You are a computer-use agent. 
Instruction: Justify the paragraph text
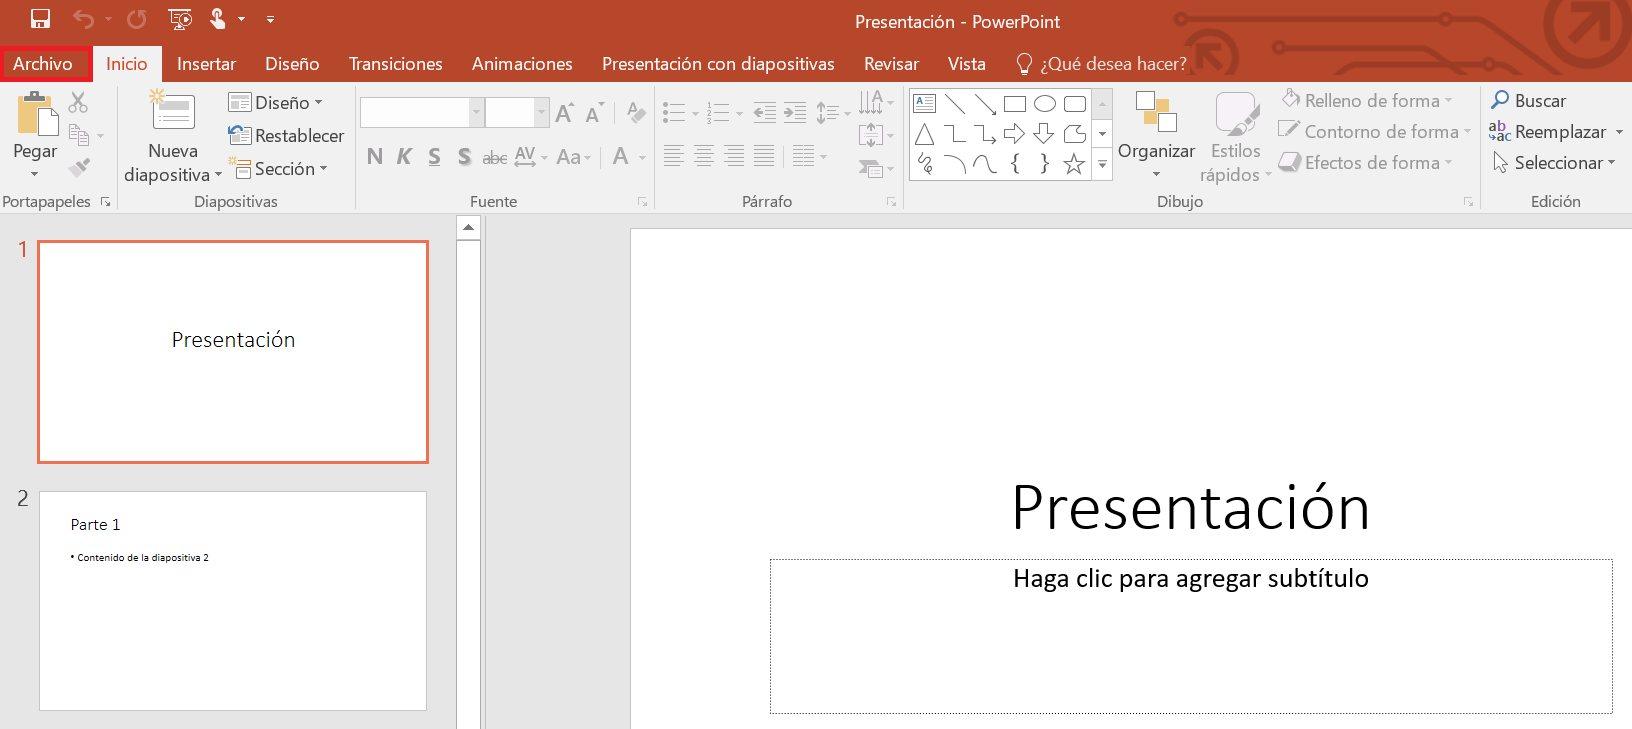point(764,156)
